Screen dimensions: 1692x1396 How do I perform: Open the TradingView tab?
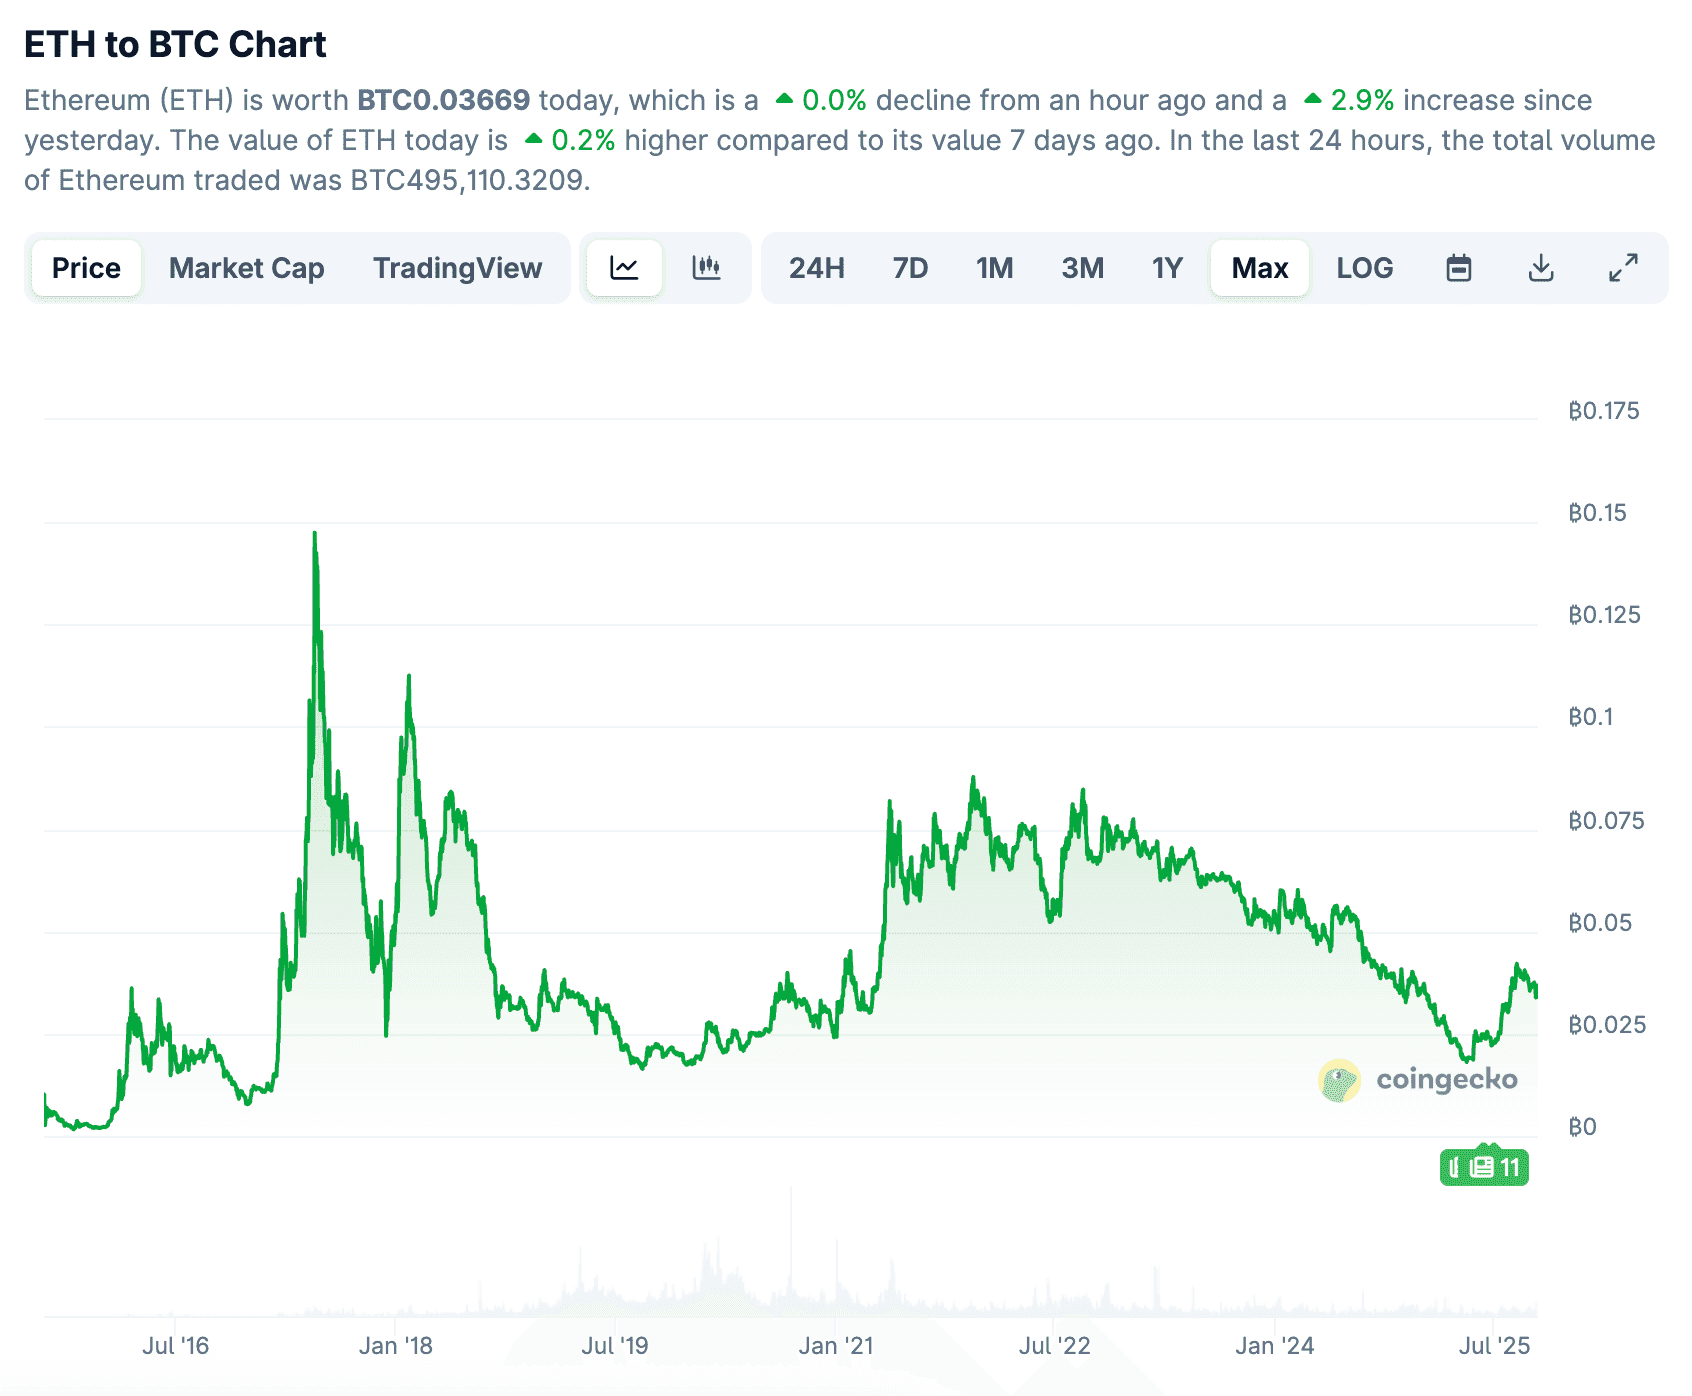coord(457,268)
